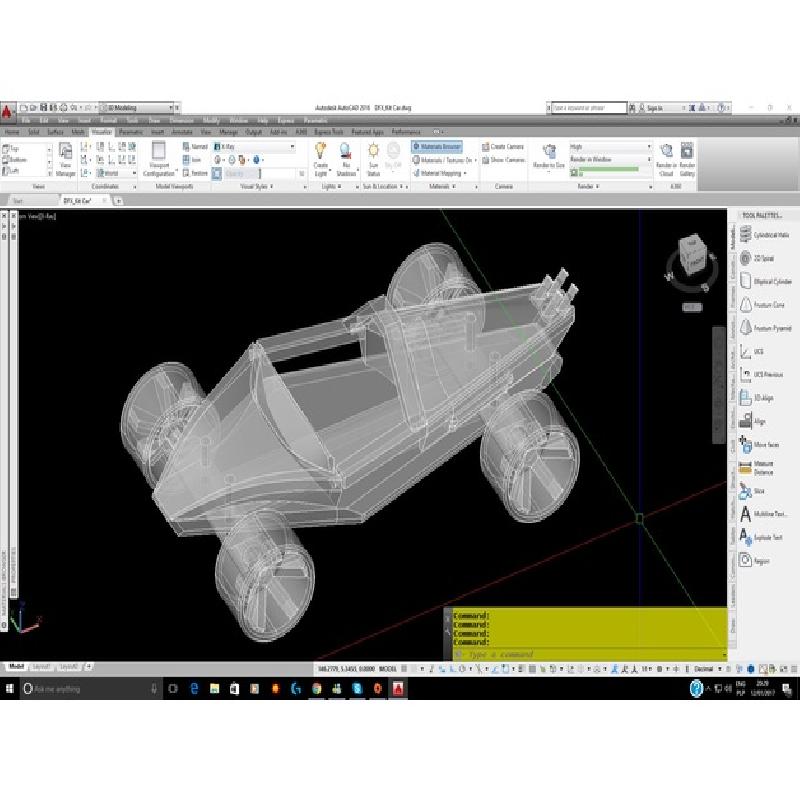Click the ViewCube in the viewport
Image resolution: width=800 pixels, height=800 pixels.
pyautogui.click(x=693, y=257)
